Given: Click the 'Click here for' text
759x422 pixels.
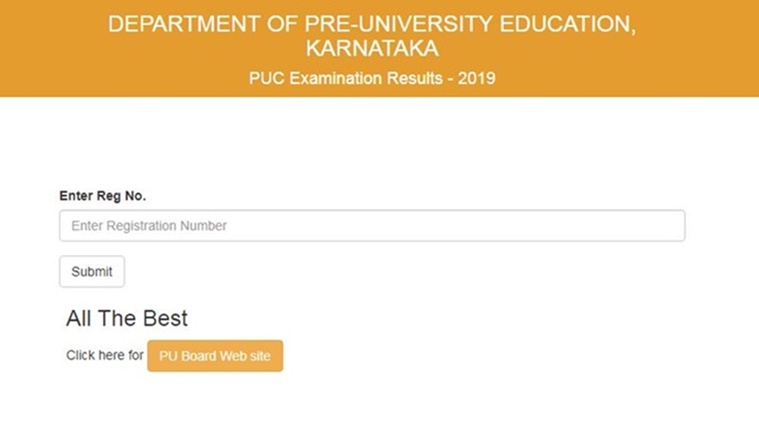Looking at the screenshot, I should pyautogui.click(x=105, y=355).
